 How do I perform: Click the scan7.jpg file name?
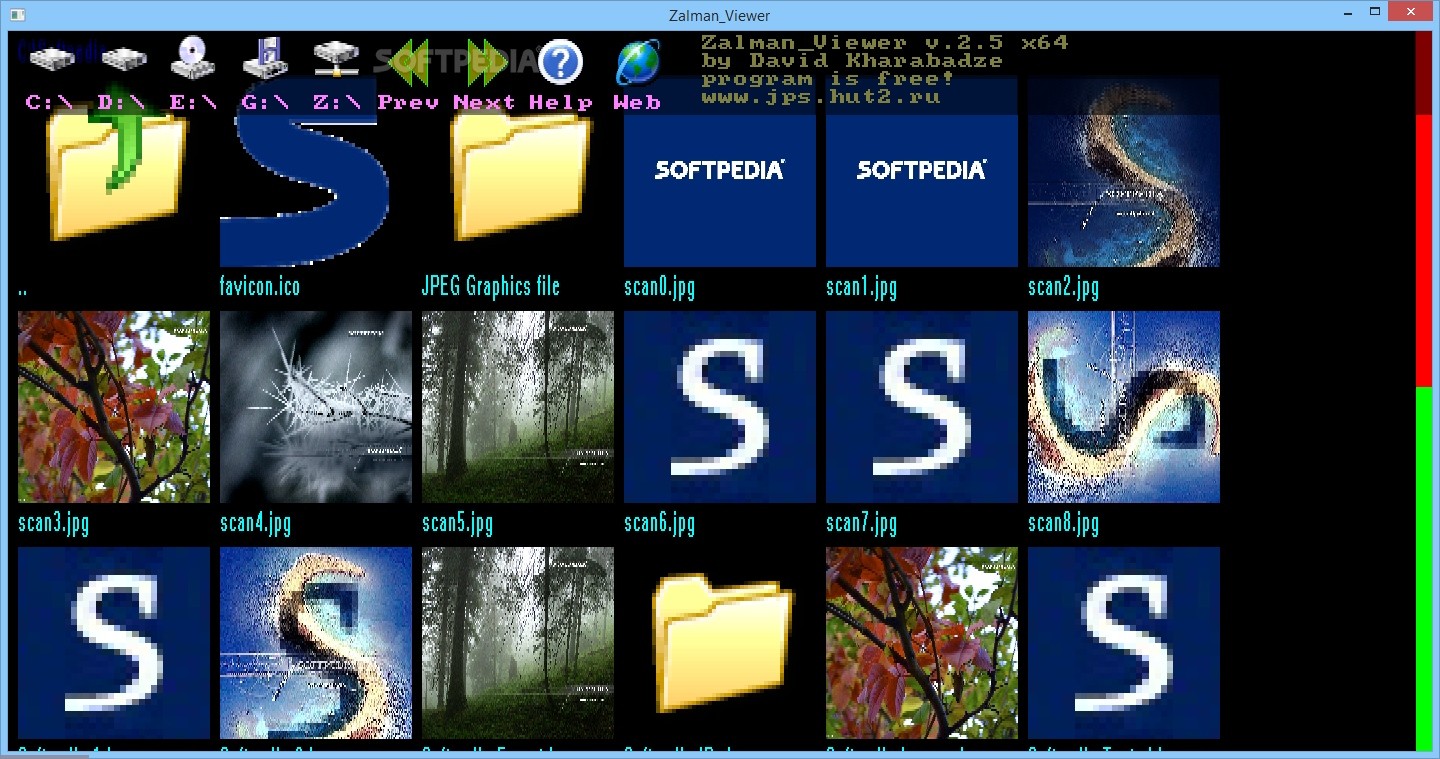[x=861, y=524]
